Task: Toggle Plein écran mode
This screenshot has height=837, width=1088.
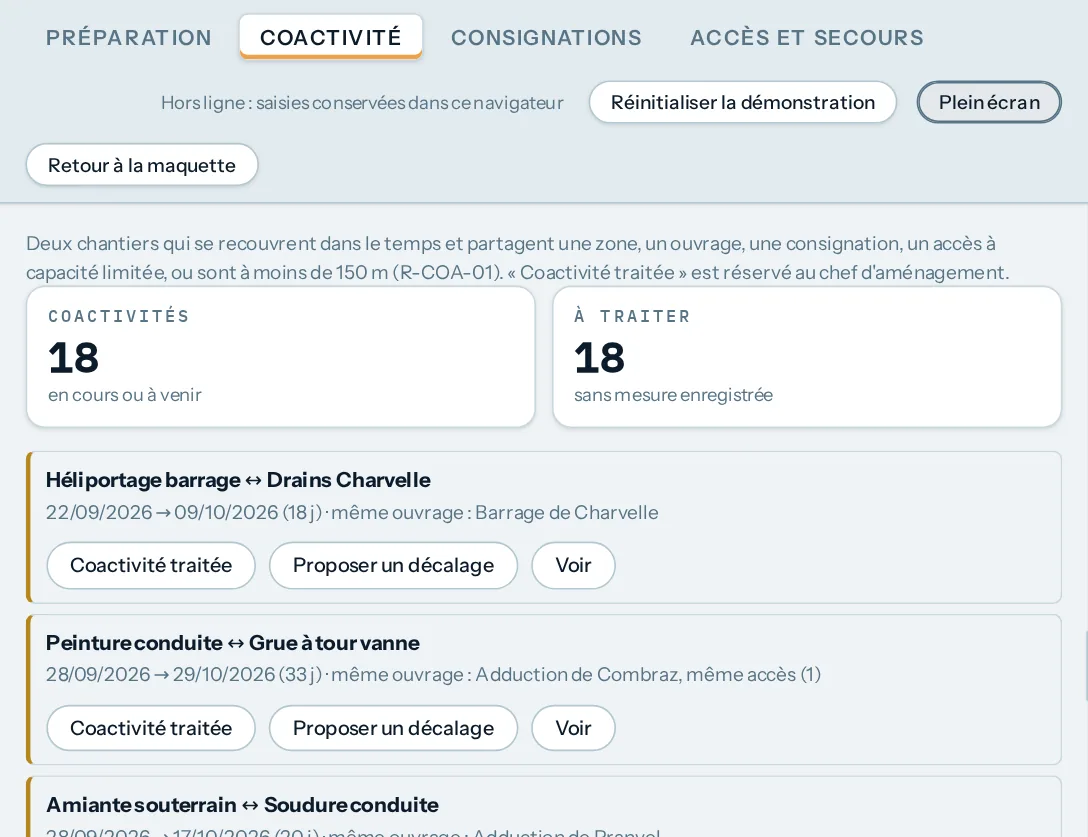Action: coord(989,103)
